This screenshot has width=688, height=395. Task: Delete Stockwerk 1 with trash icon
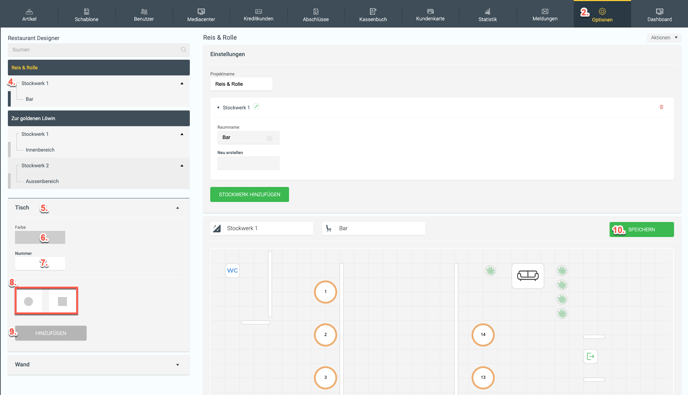(661, 107)
